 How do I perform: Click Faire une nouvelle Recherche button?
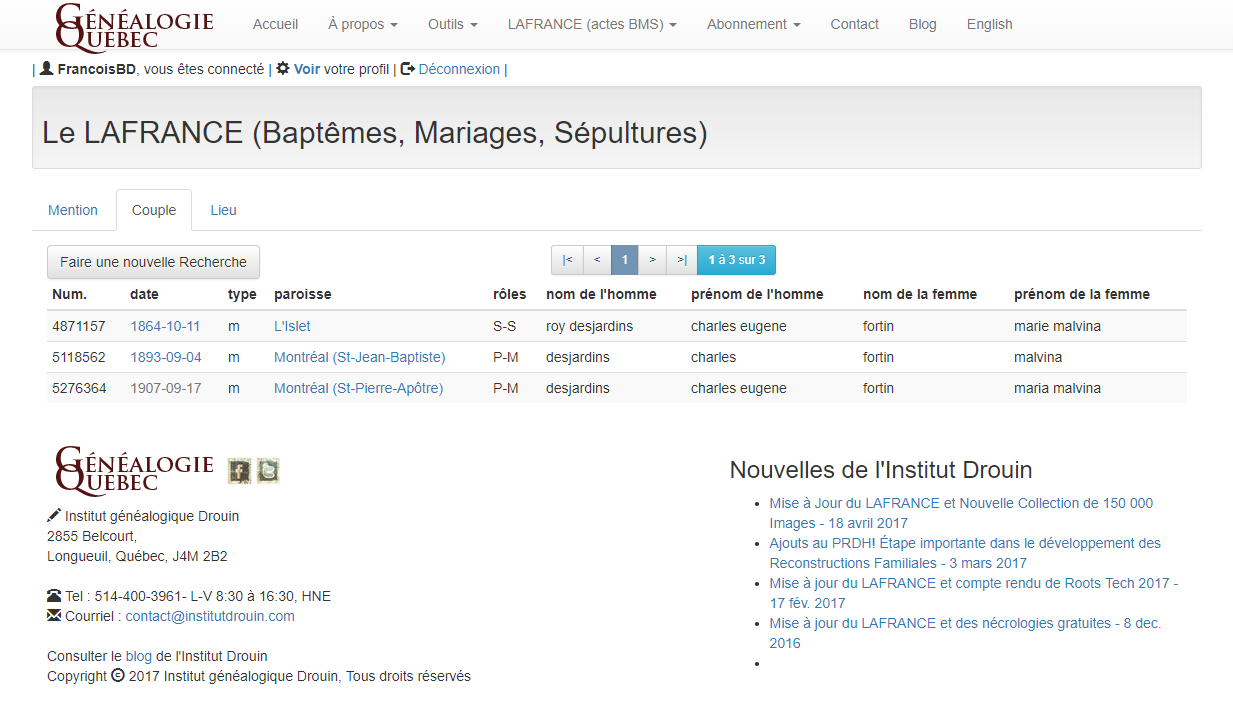click(x=154, y=262)
